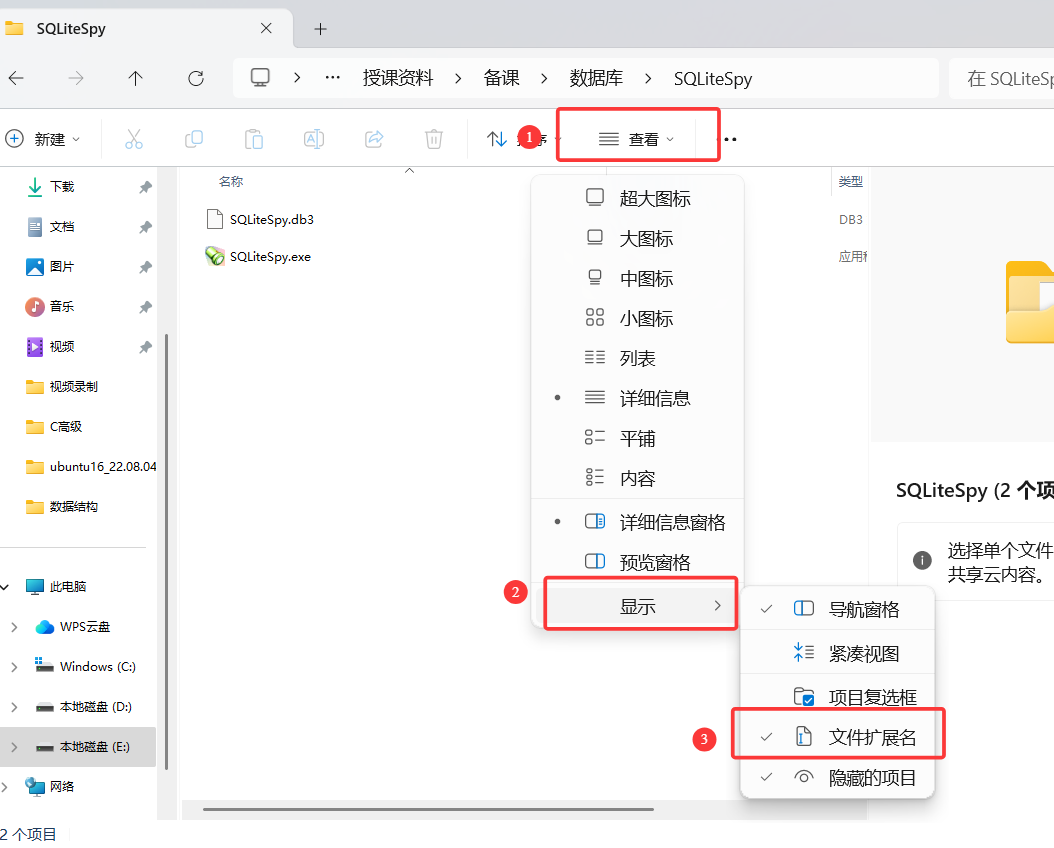Viewport: 1054px width, 848px height.
Task: Toggle the 导航窗格 option
Action: 838,609
